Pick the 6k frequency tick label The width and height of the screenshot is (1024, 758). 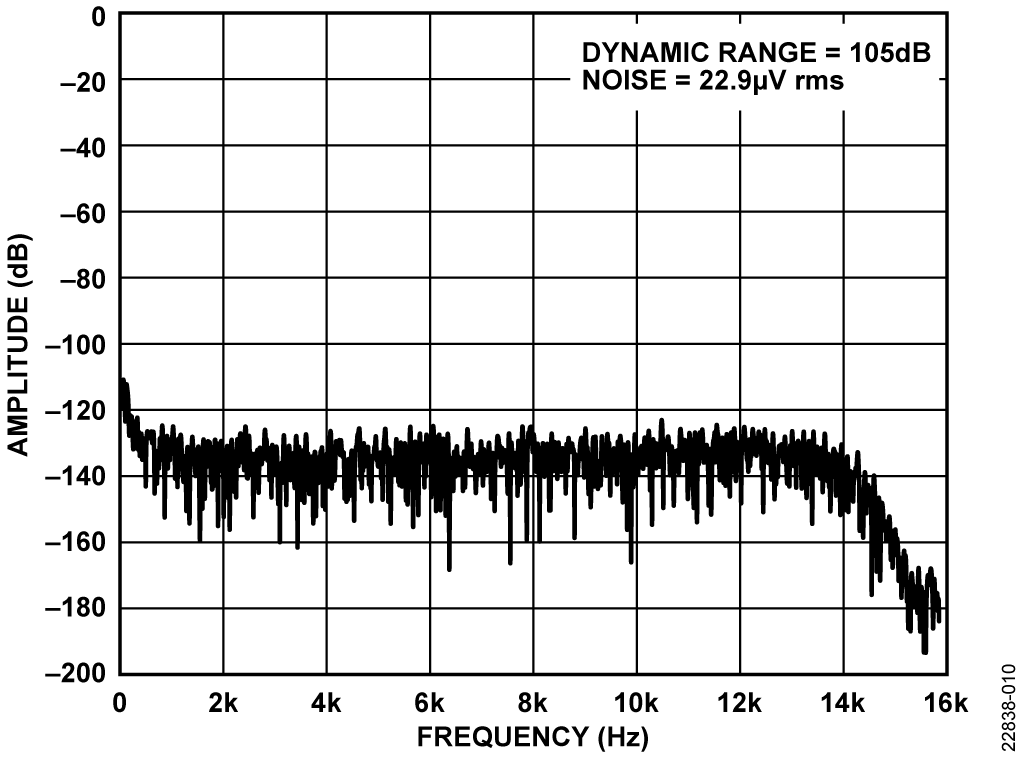(430, 701)
